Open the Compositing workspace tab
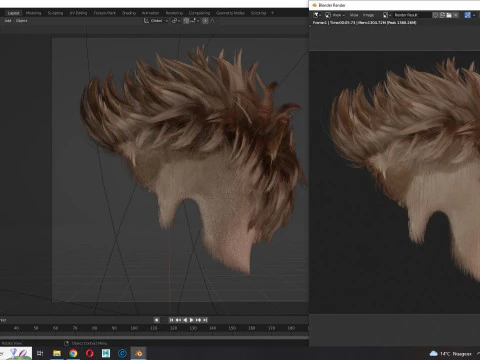The image size is (480, 360). coord(199,13)
